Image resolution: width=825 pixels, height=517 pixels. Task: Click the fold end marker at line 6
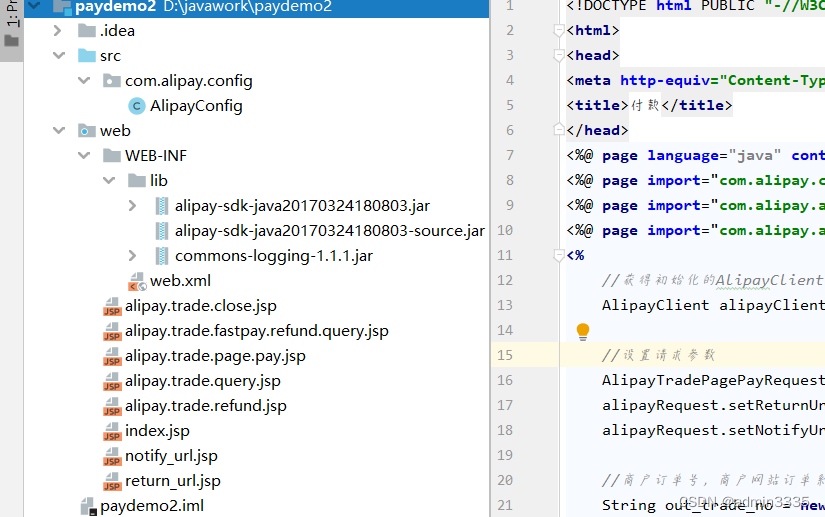point(559,129)
